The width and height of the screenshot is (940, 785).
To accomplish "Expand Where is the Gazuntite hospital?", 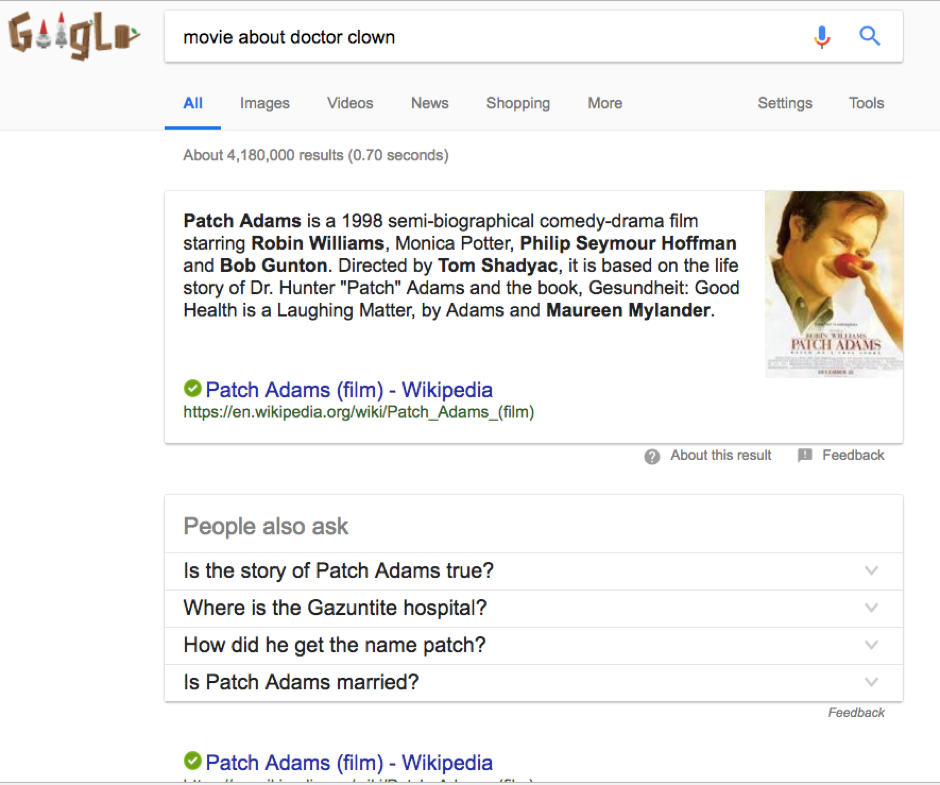I will pos(534,608).
